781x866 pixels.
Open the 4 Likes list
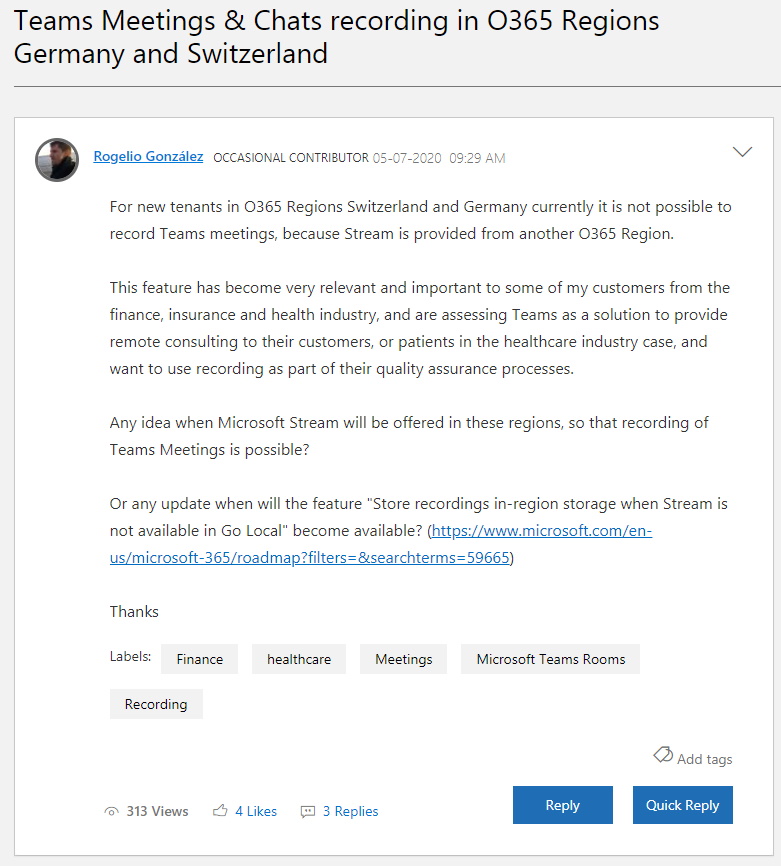tap(256, 811)
